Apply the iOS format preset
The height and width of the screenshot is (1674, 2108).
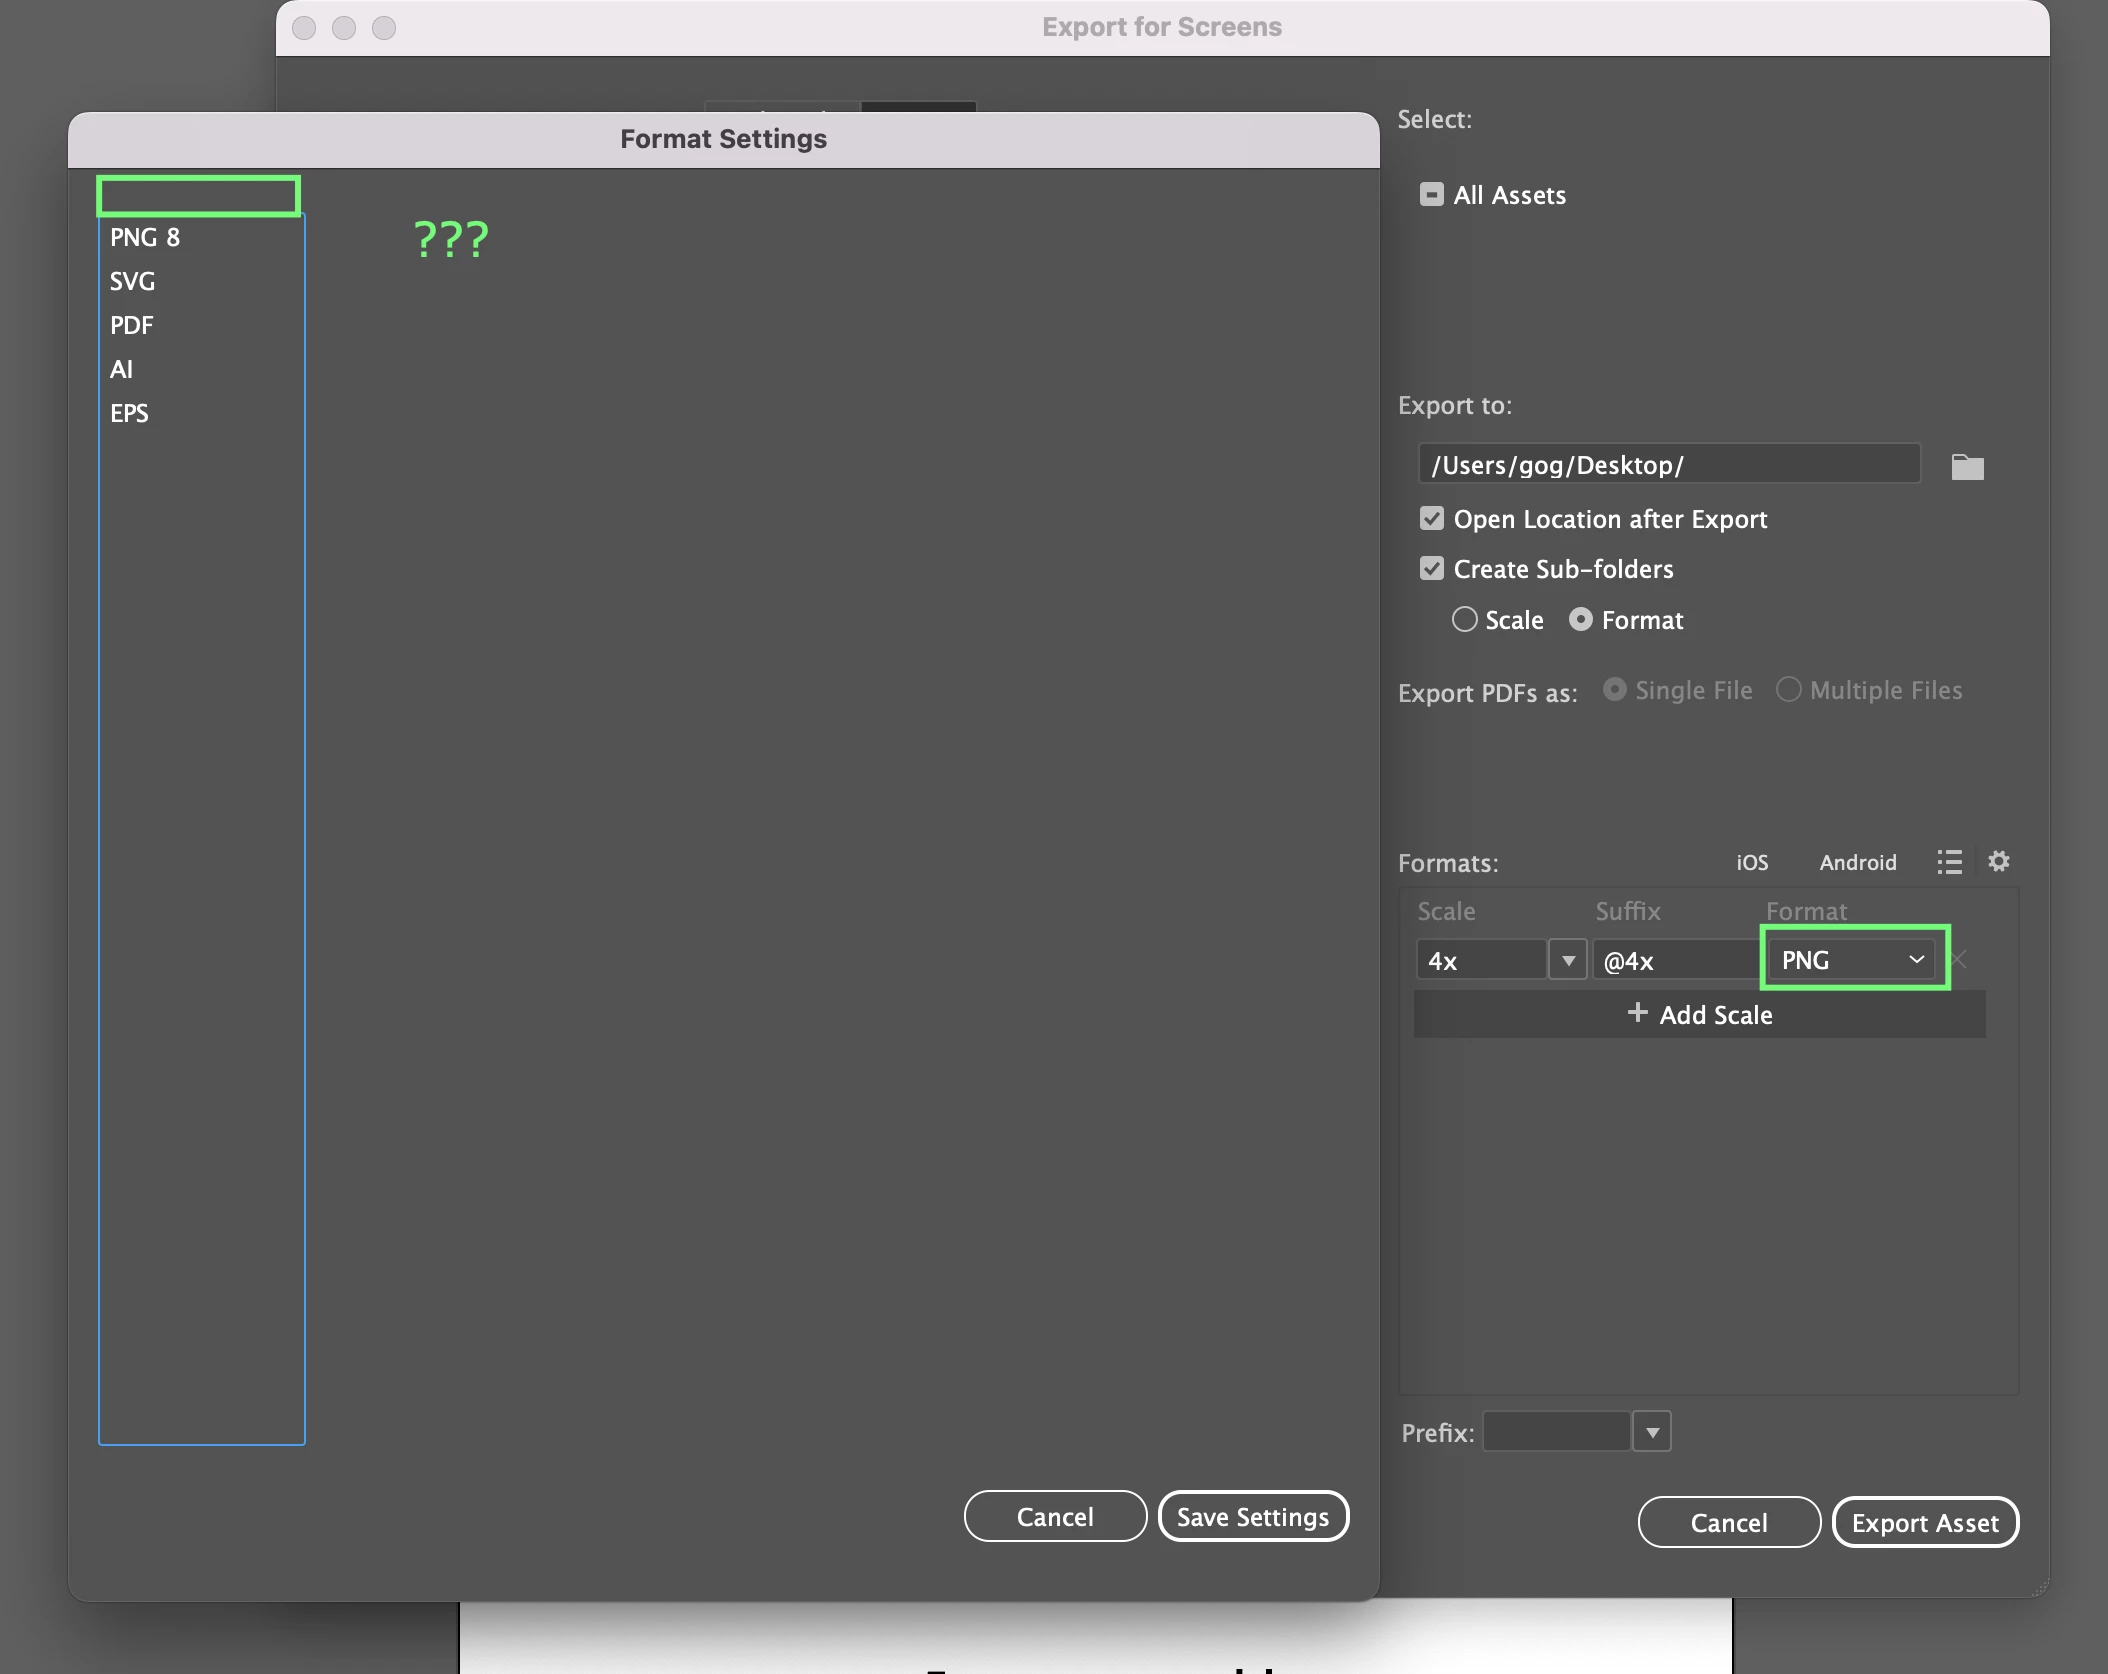[x=1751, y=862]
